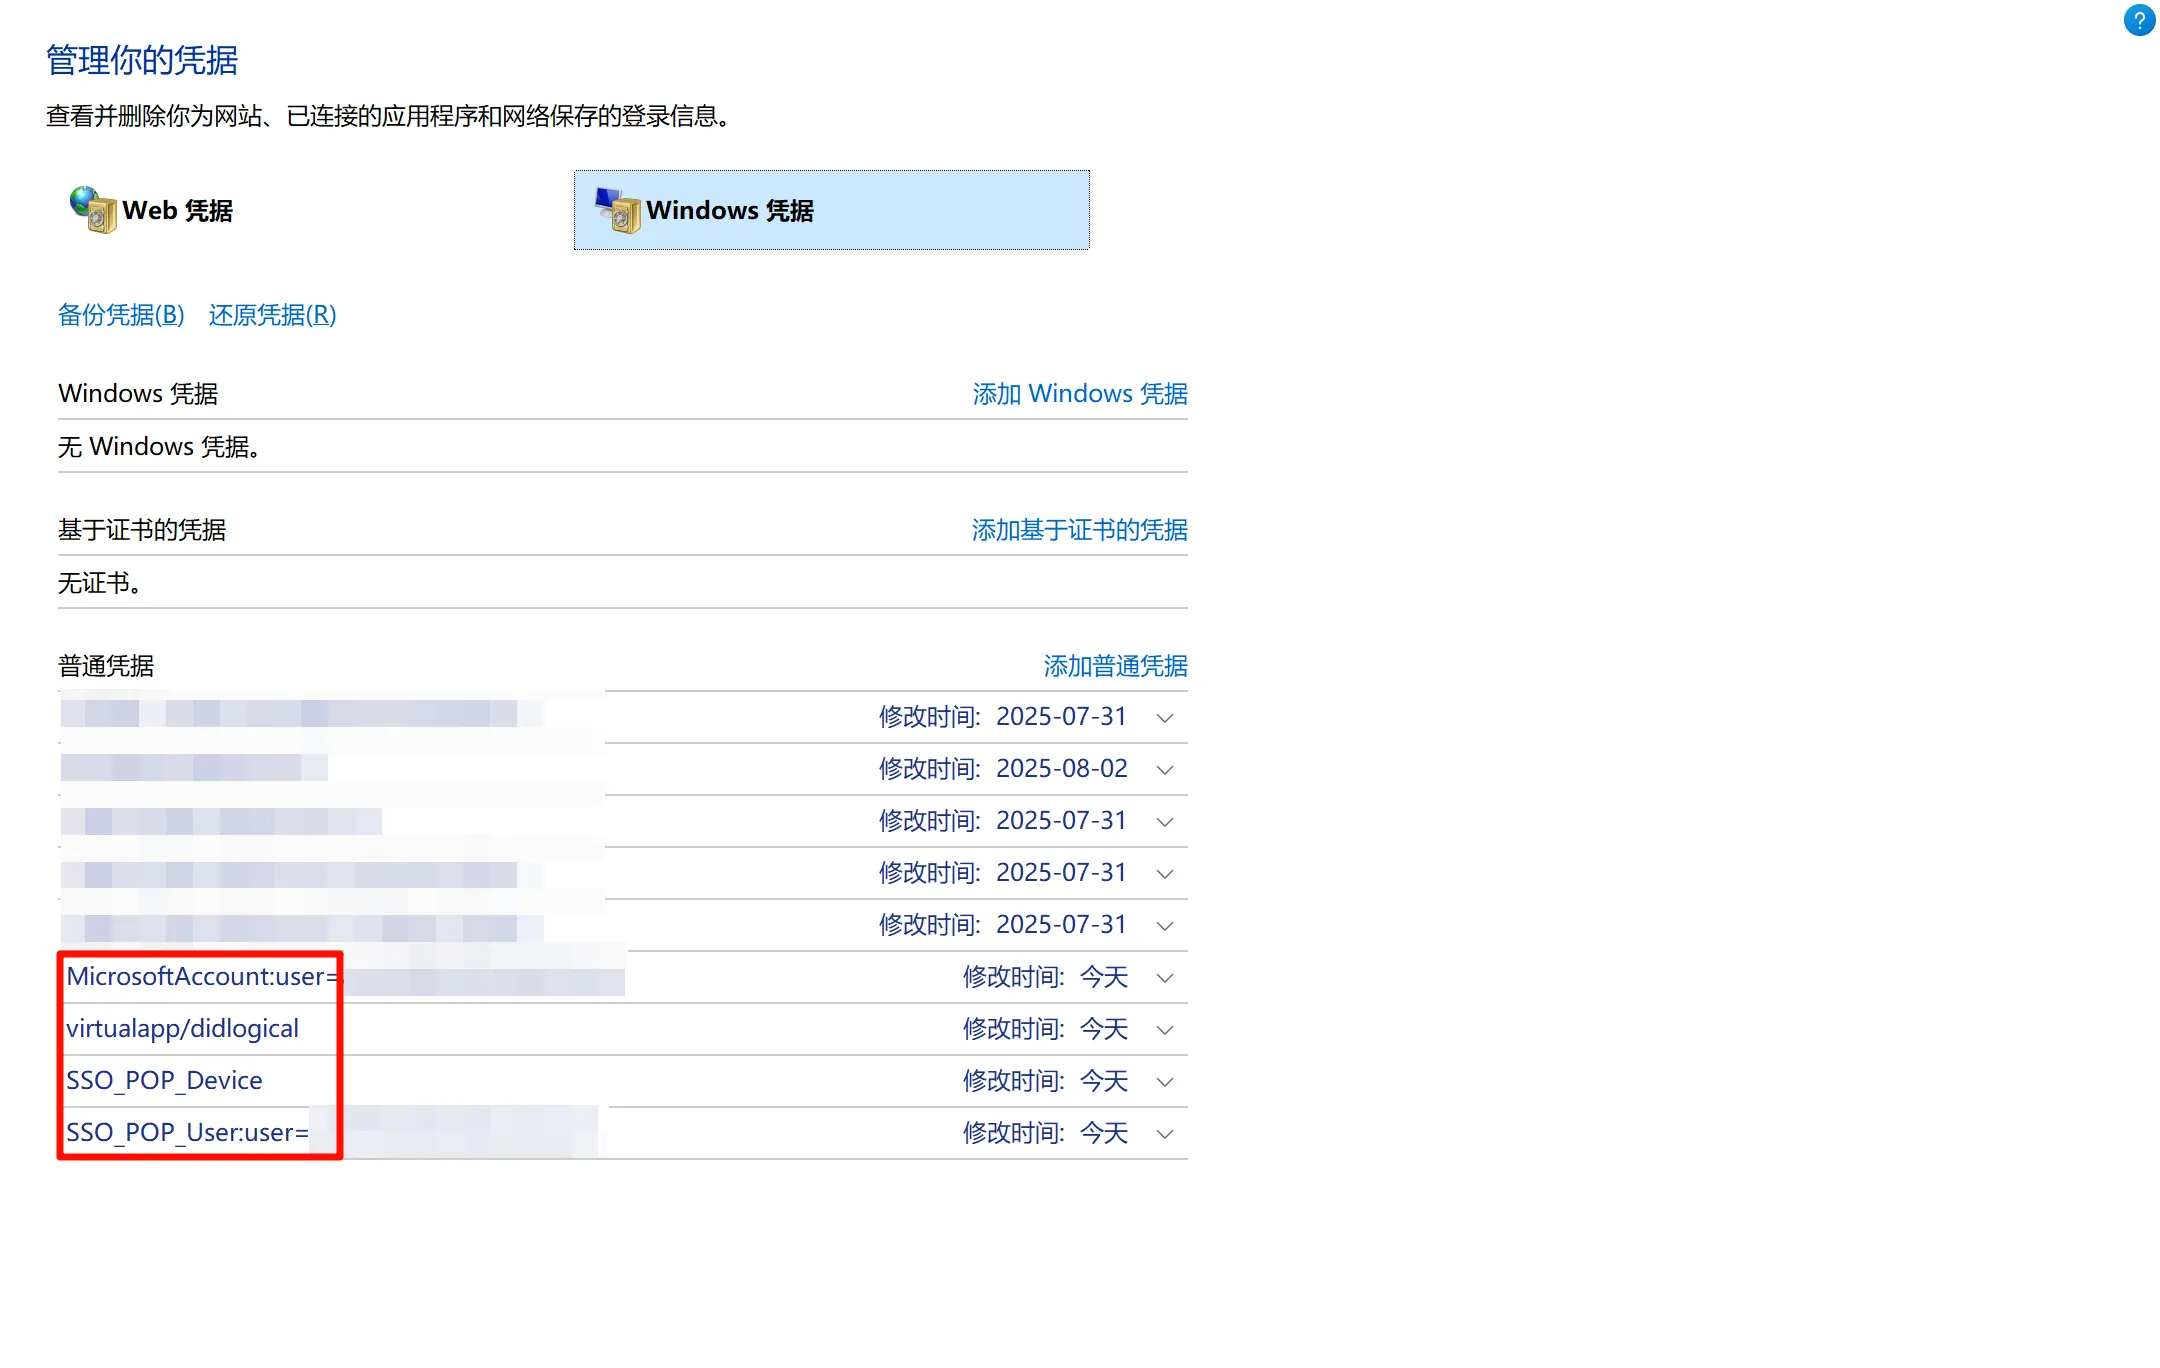Expand the virtualapp/didlogical entry chevron
Screen dimensions: 2160x1368
click(1165, 1030)
